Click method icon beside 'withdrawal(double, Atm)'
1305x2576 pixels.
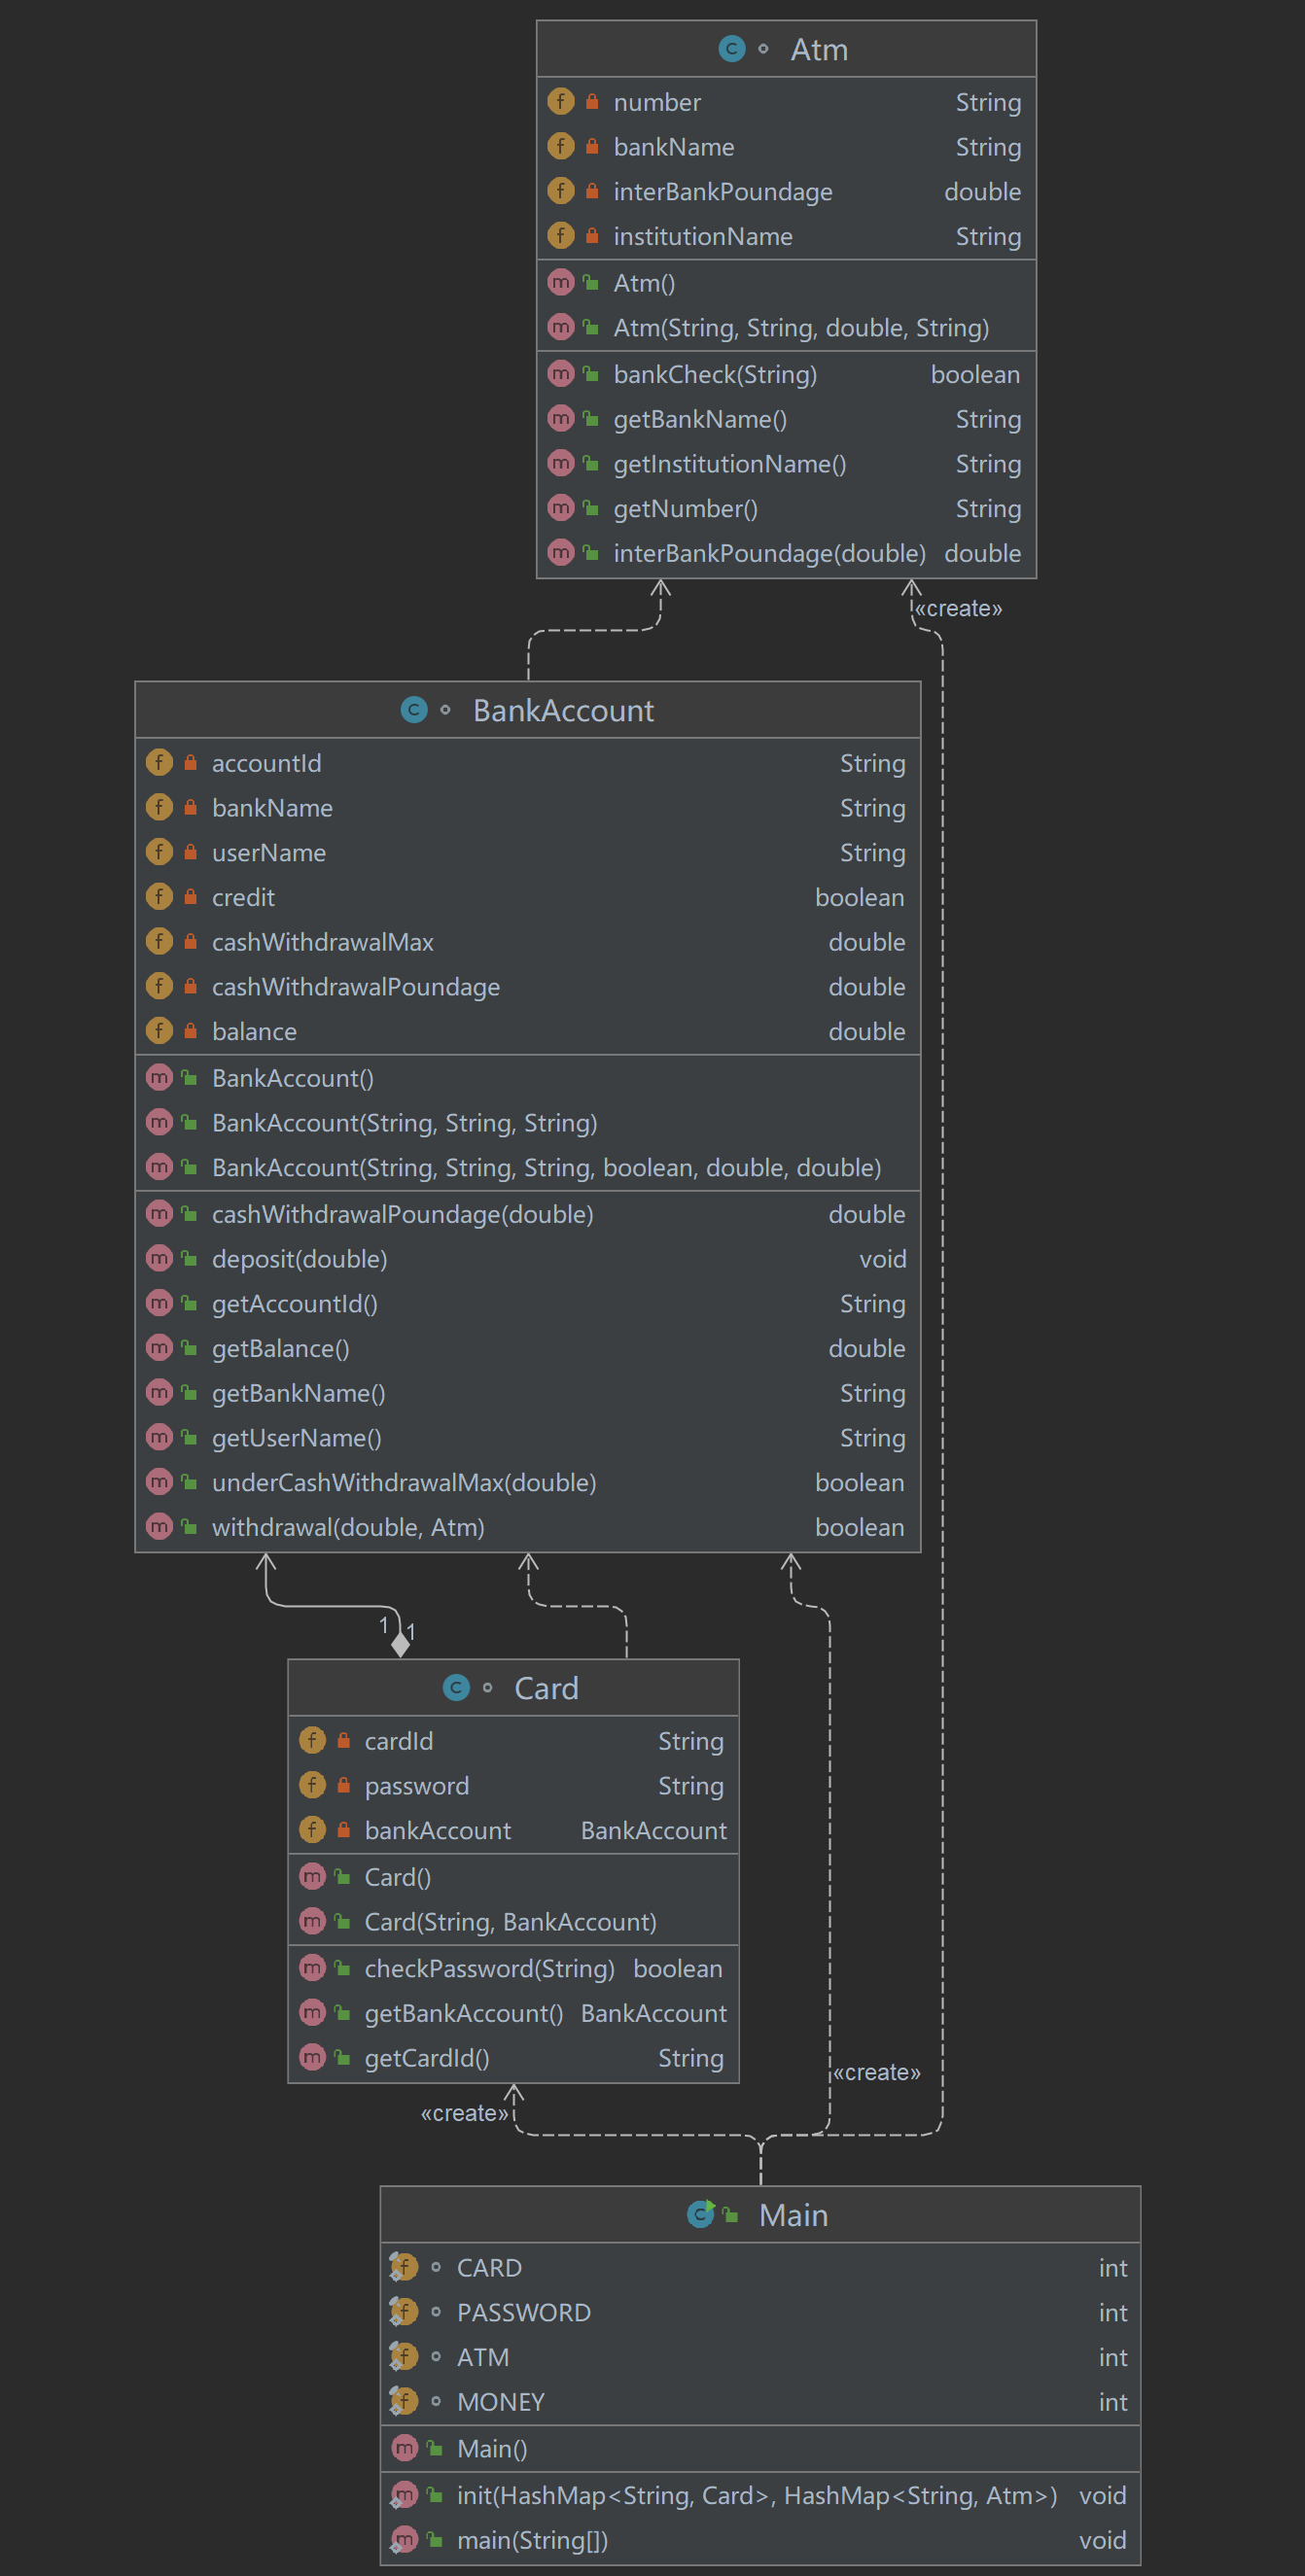point(159,1527)
